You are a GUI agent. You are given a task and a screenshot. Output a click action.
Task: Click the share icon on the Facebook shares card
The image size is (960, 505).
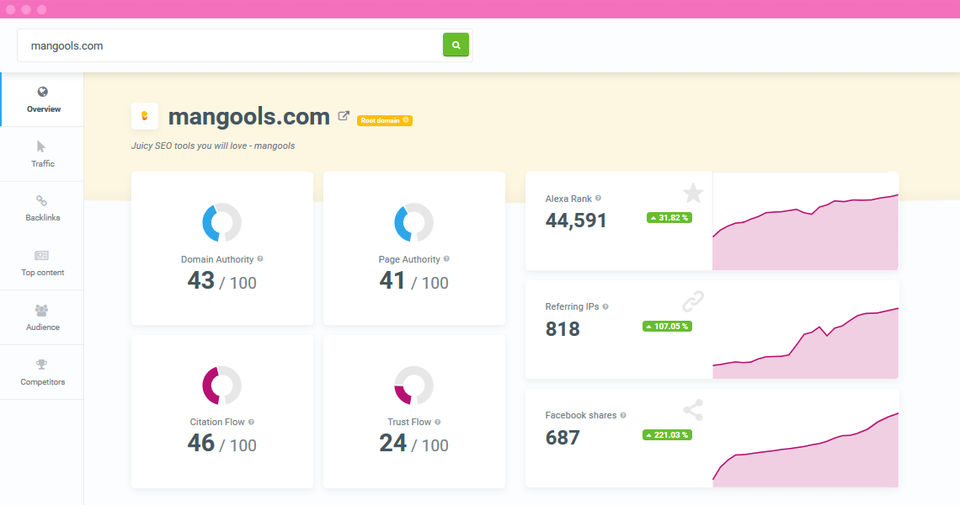tap(693, 410)
